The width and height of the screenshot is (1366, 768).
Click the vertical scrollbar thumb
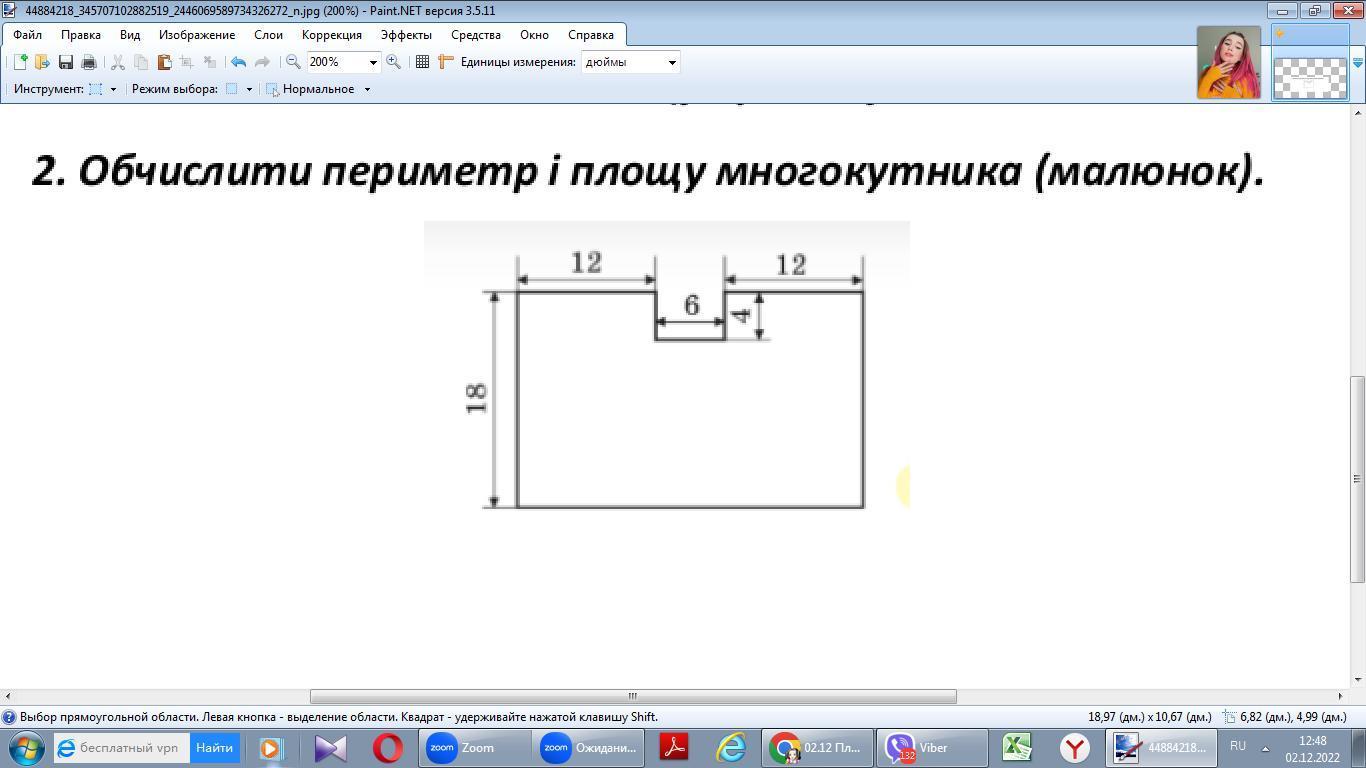1358,479
